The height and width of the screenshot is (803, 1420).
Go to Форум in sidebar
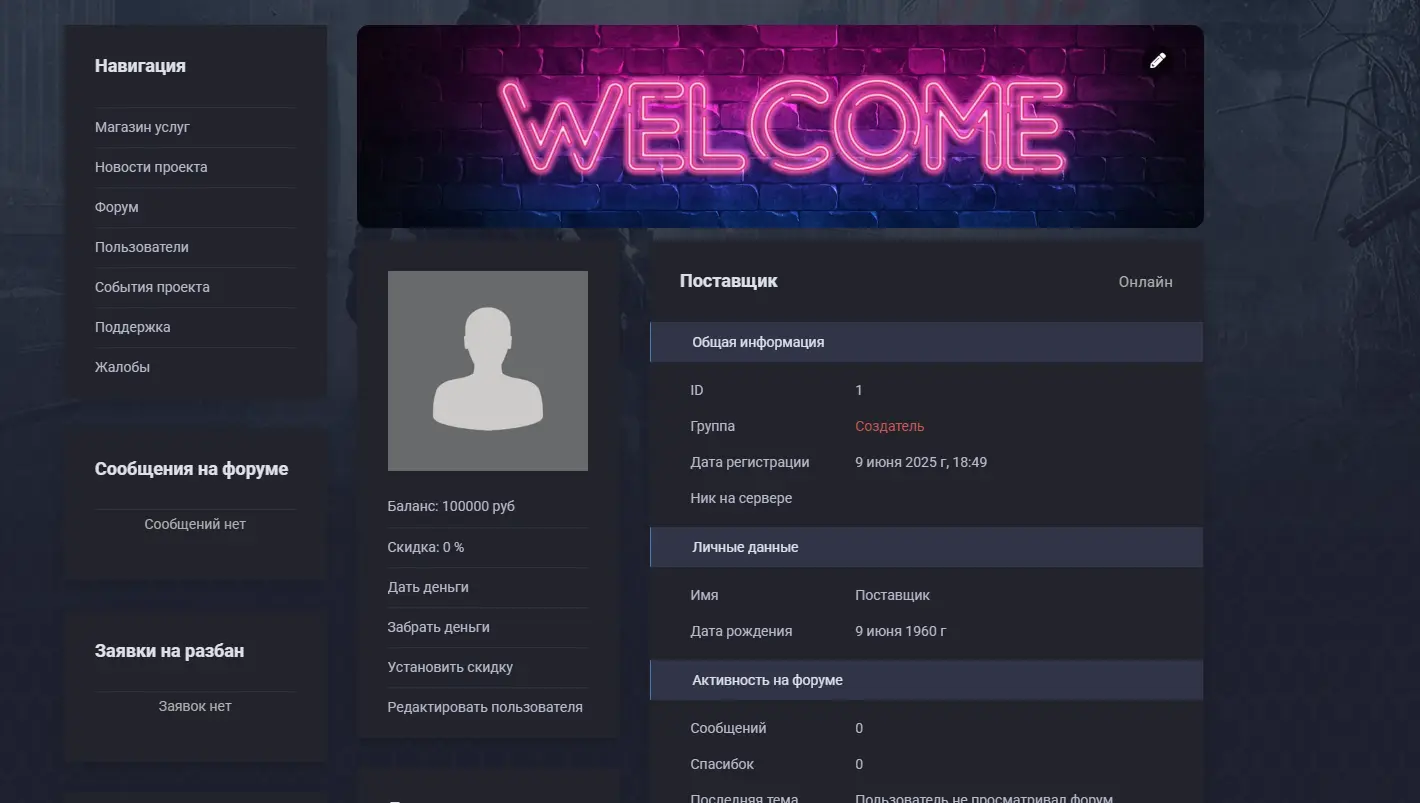[x=117, y=207]
